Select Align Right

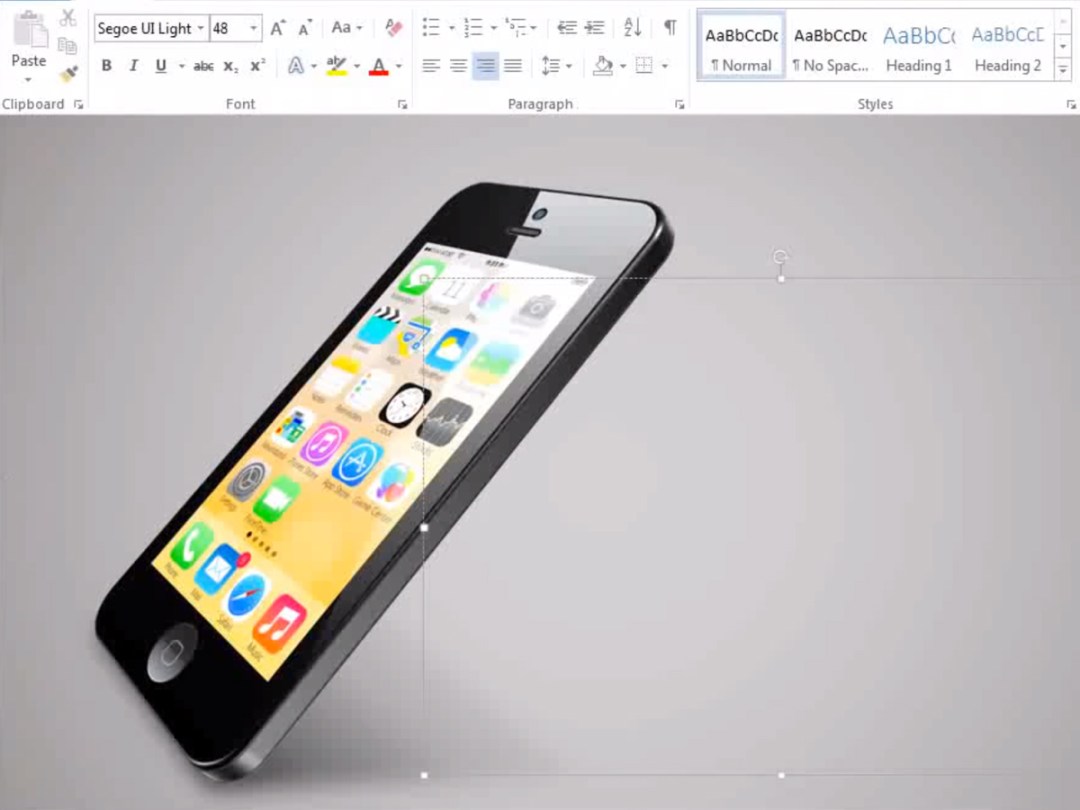[486, 66]
